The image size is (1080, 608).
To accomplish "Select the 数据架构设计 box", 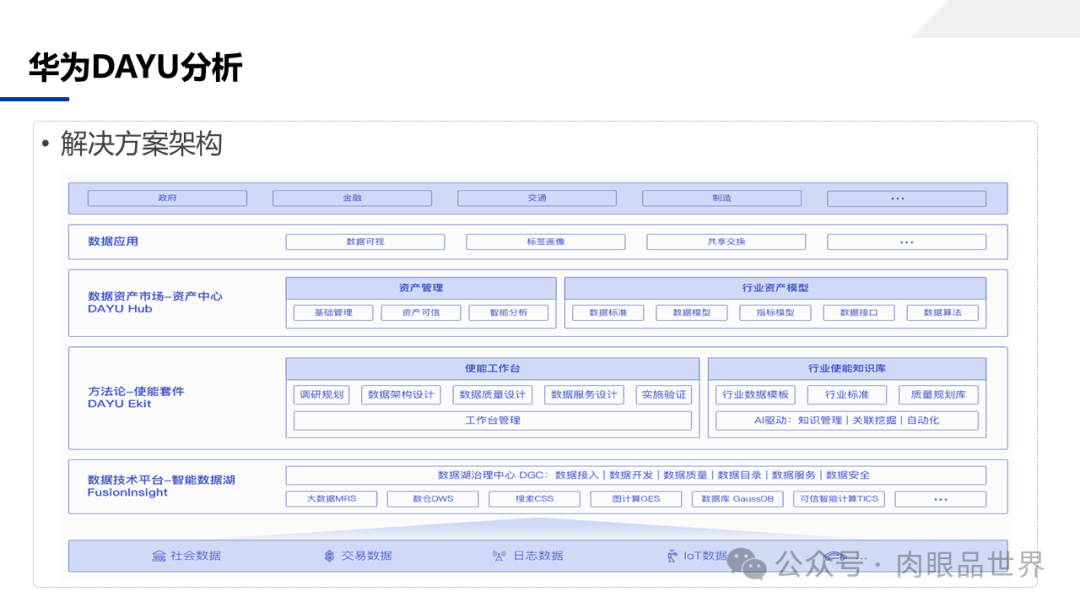I will click(x=401, y=395).
